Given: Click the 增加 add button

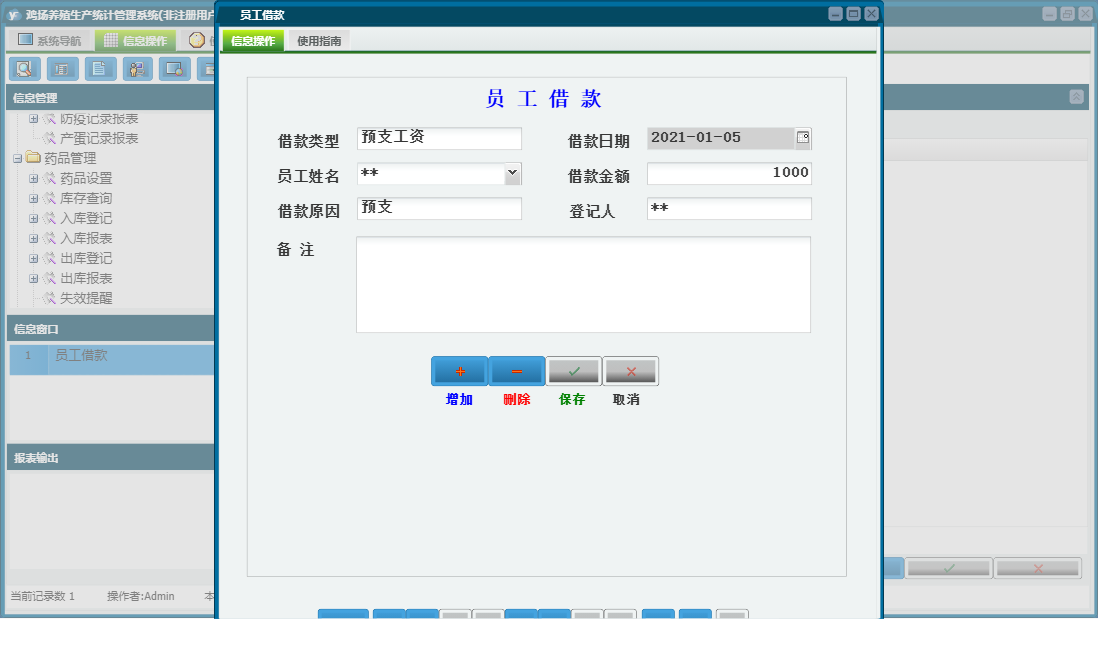Looking at the screenshot, I should [458, 370].
